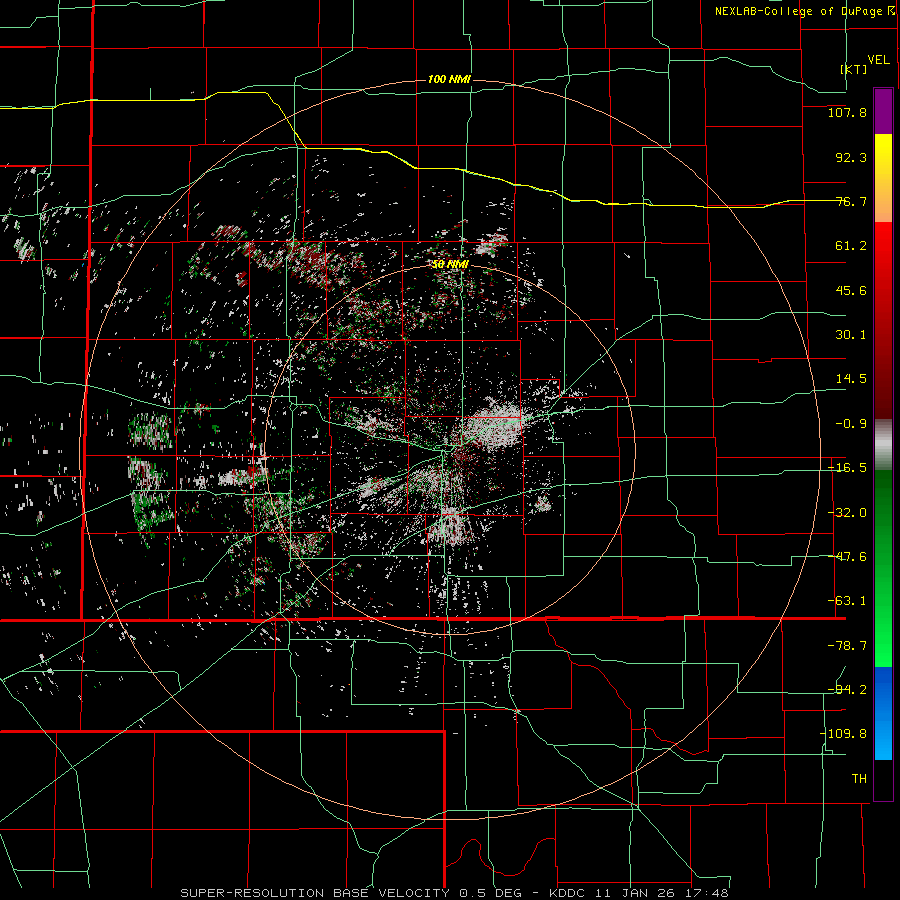Click the -16.5 legend value
The height and width of the screenshot is (900, 900).
tap(847, 468)
